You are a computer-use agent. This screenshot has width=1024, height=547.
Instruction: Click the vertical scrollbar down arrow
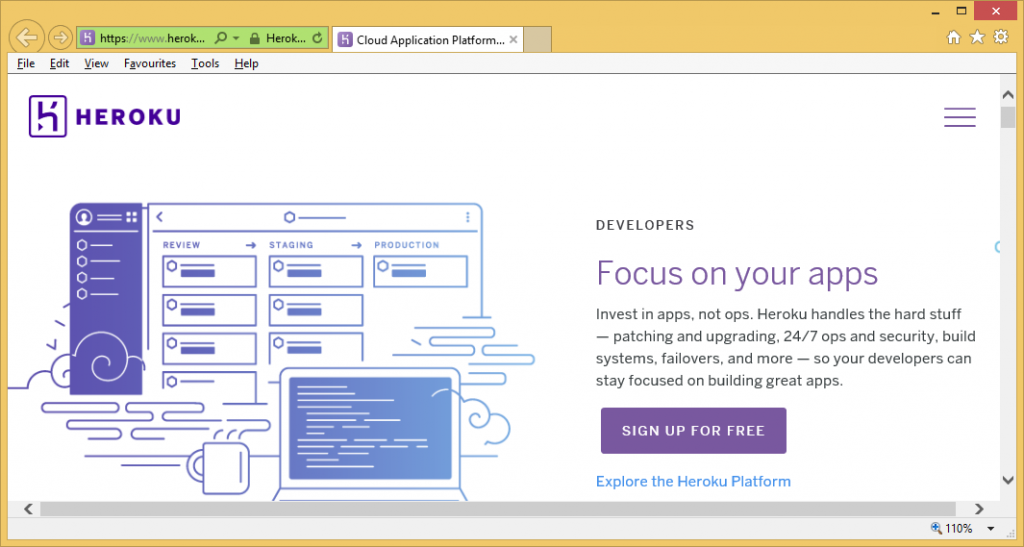[x=1007, y=481]
